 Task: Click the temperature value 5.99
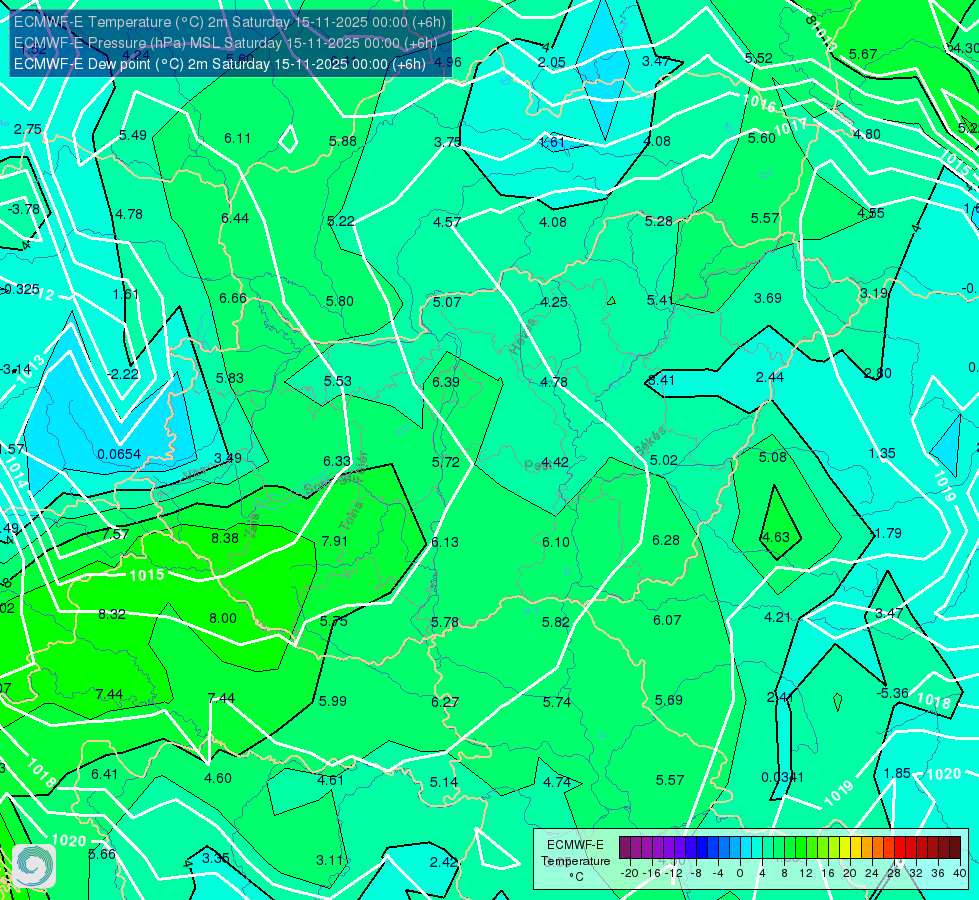333,701
